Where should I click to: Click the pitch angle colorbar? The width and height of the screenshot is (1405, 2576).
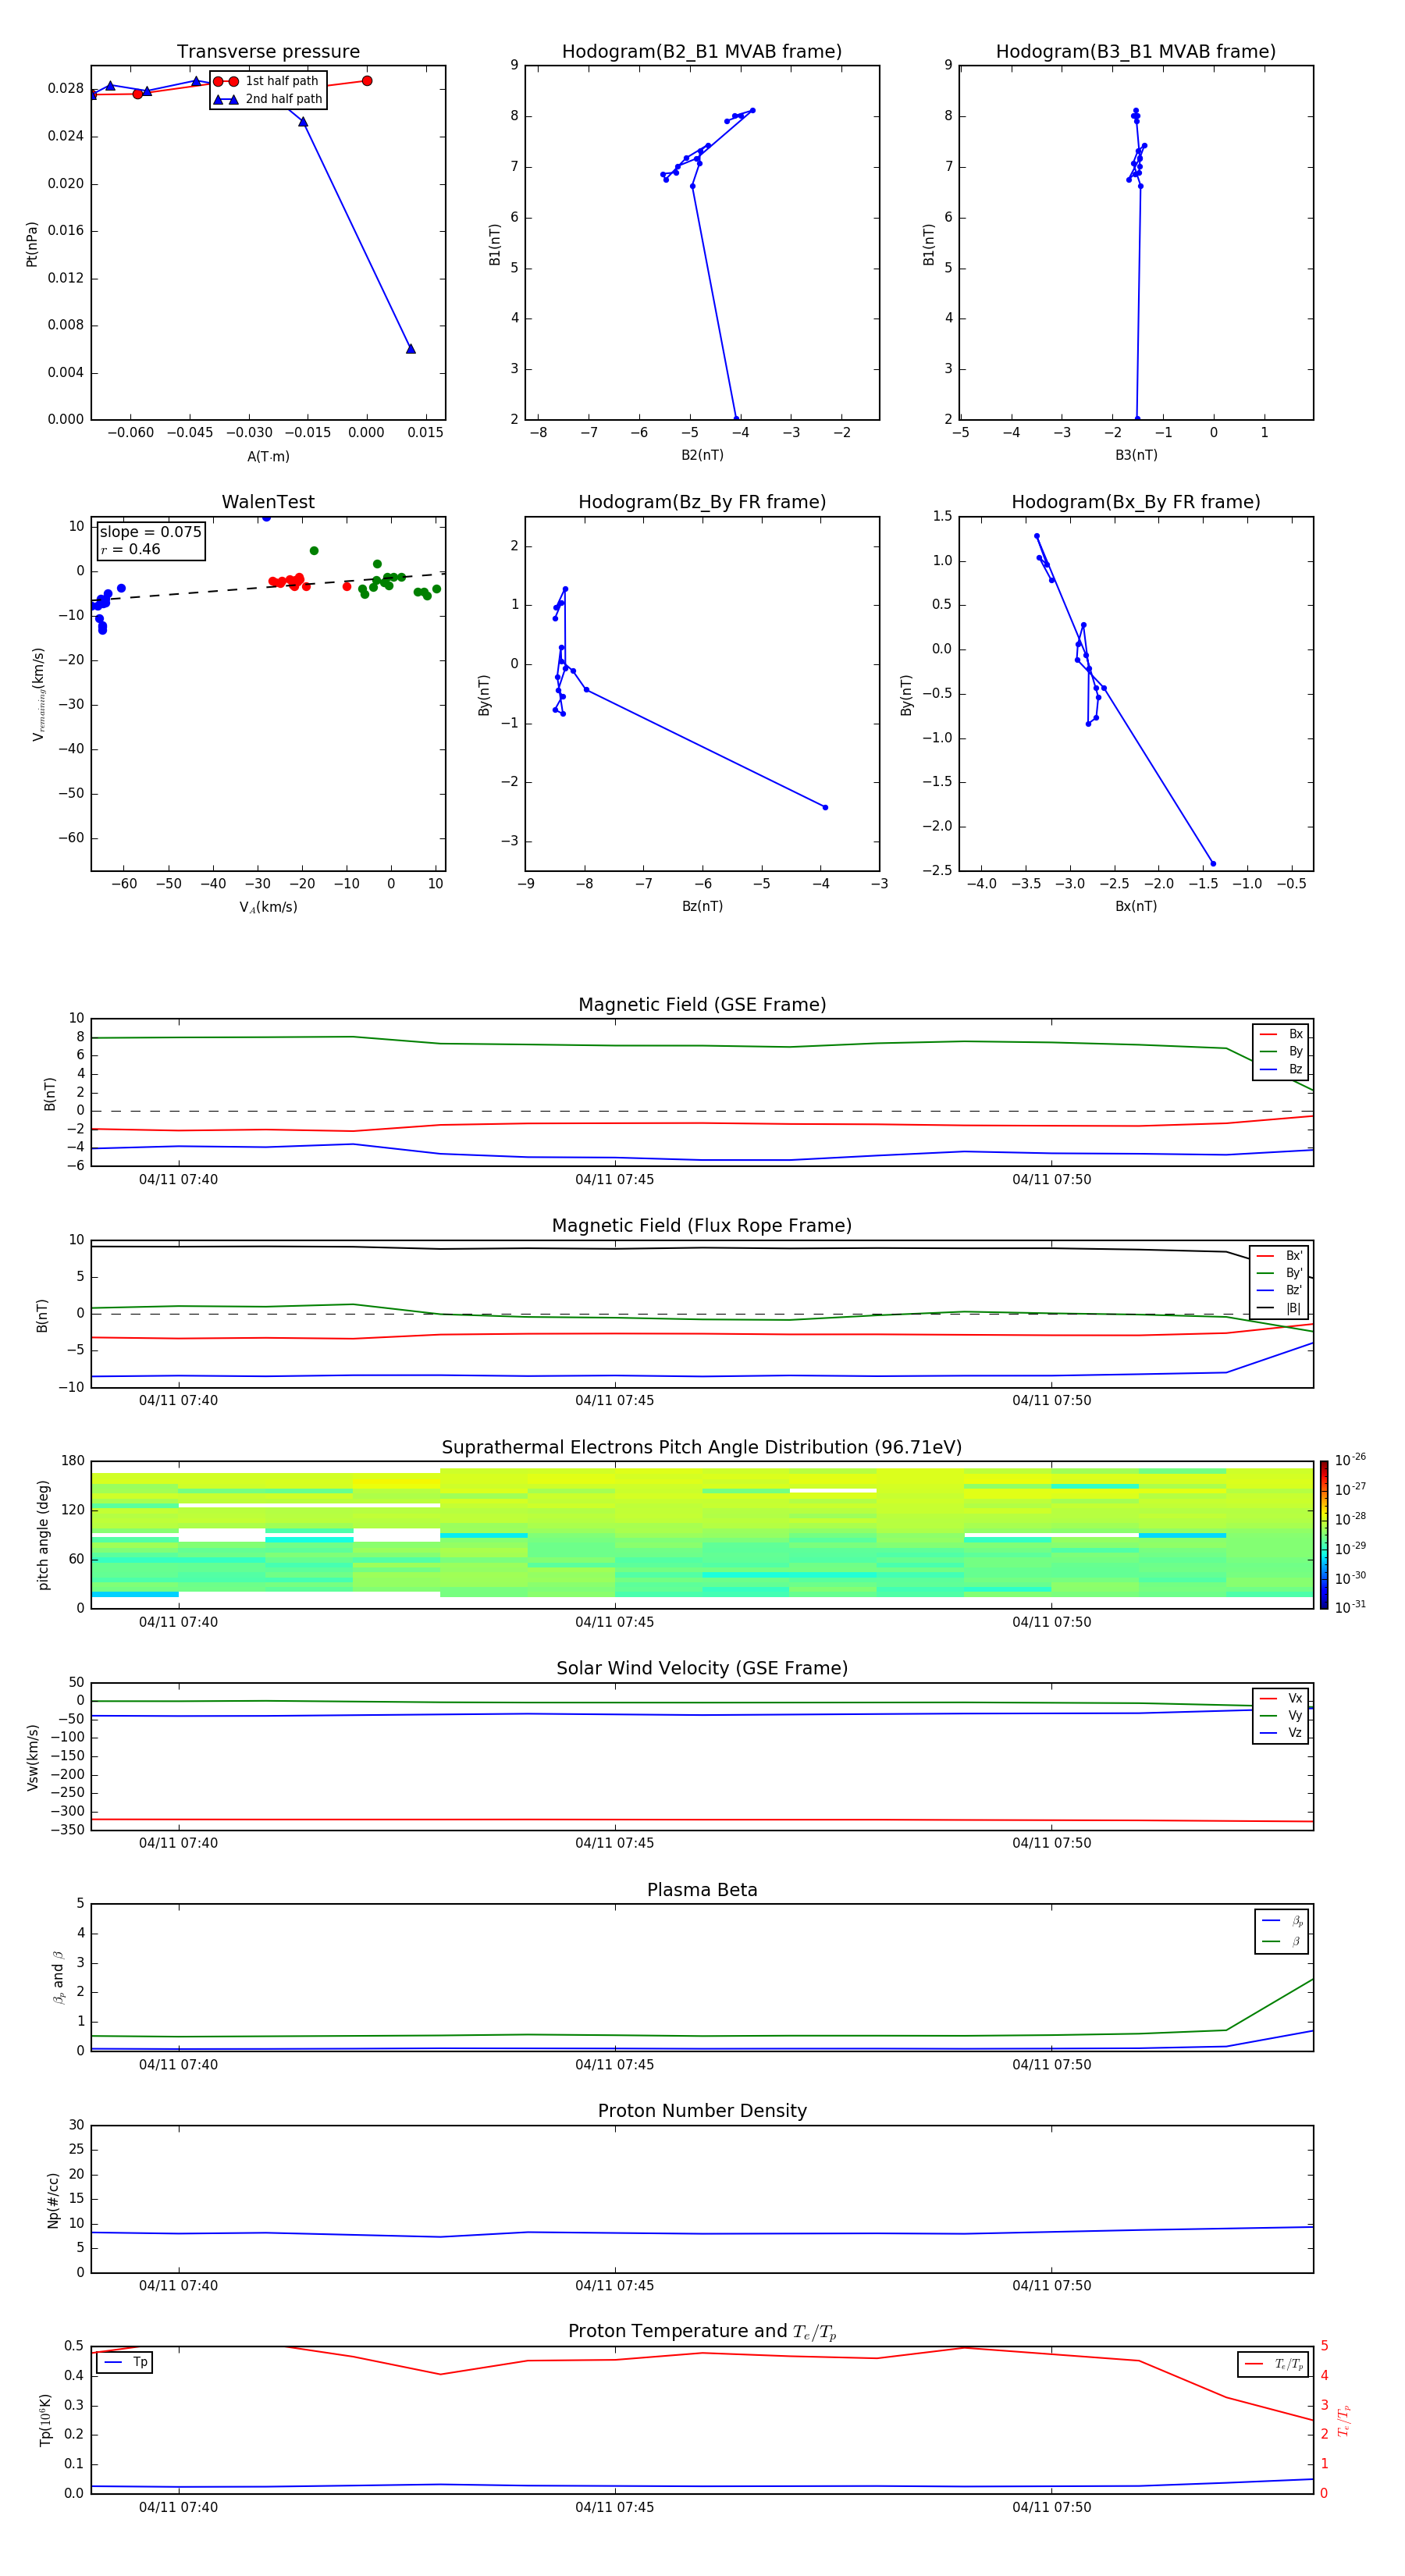coord(1324,1535)
